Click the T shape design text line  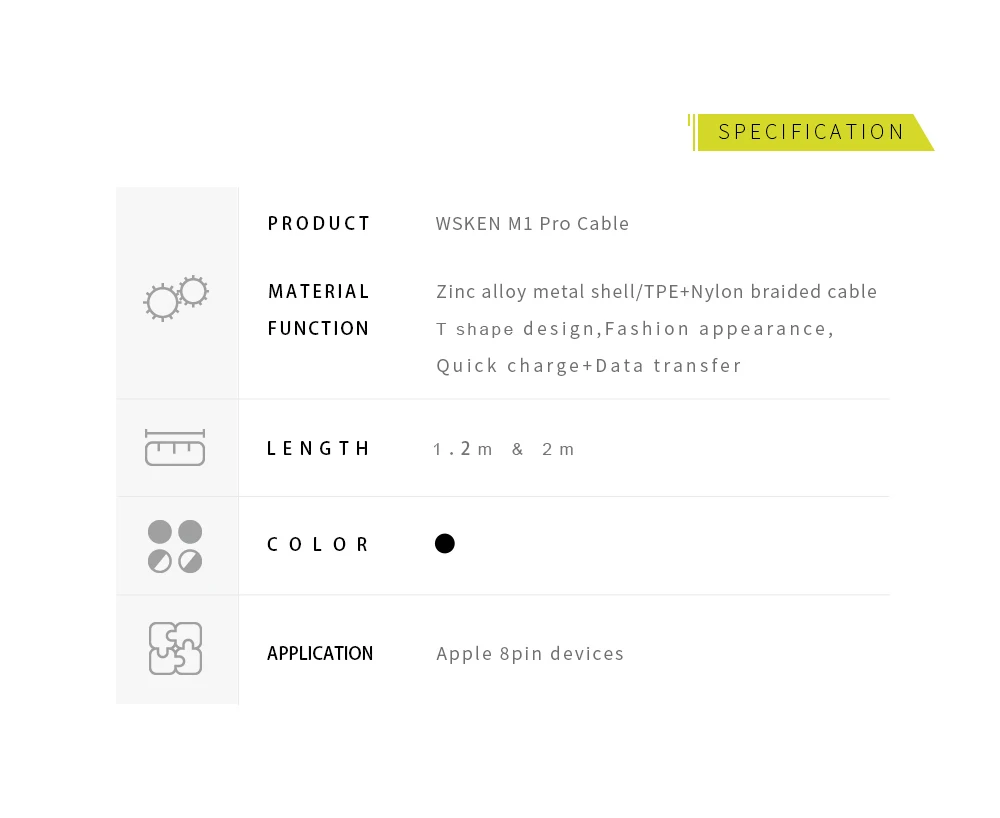(x=635, y=329)
